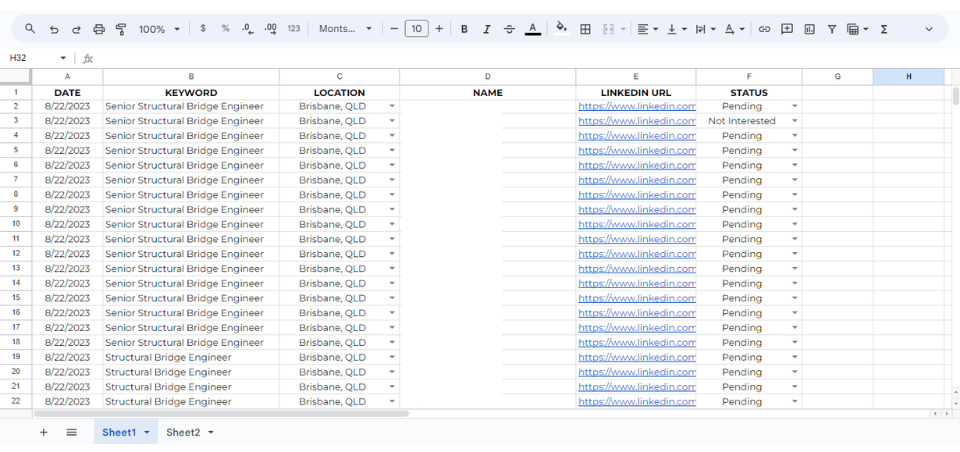Toggle strikethrough formatting

[x=509, y=29]
